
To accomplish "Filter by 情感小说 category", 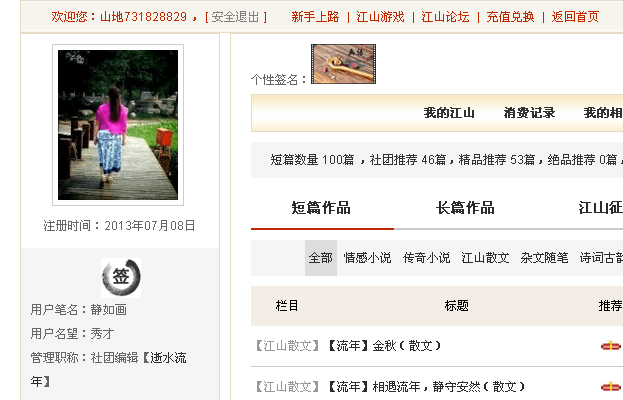I will [x=368, y=258].
